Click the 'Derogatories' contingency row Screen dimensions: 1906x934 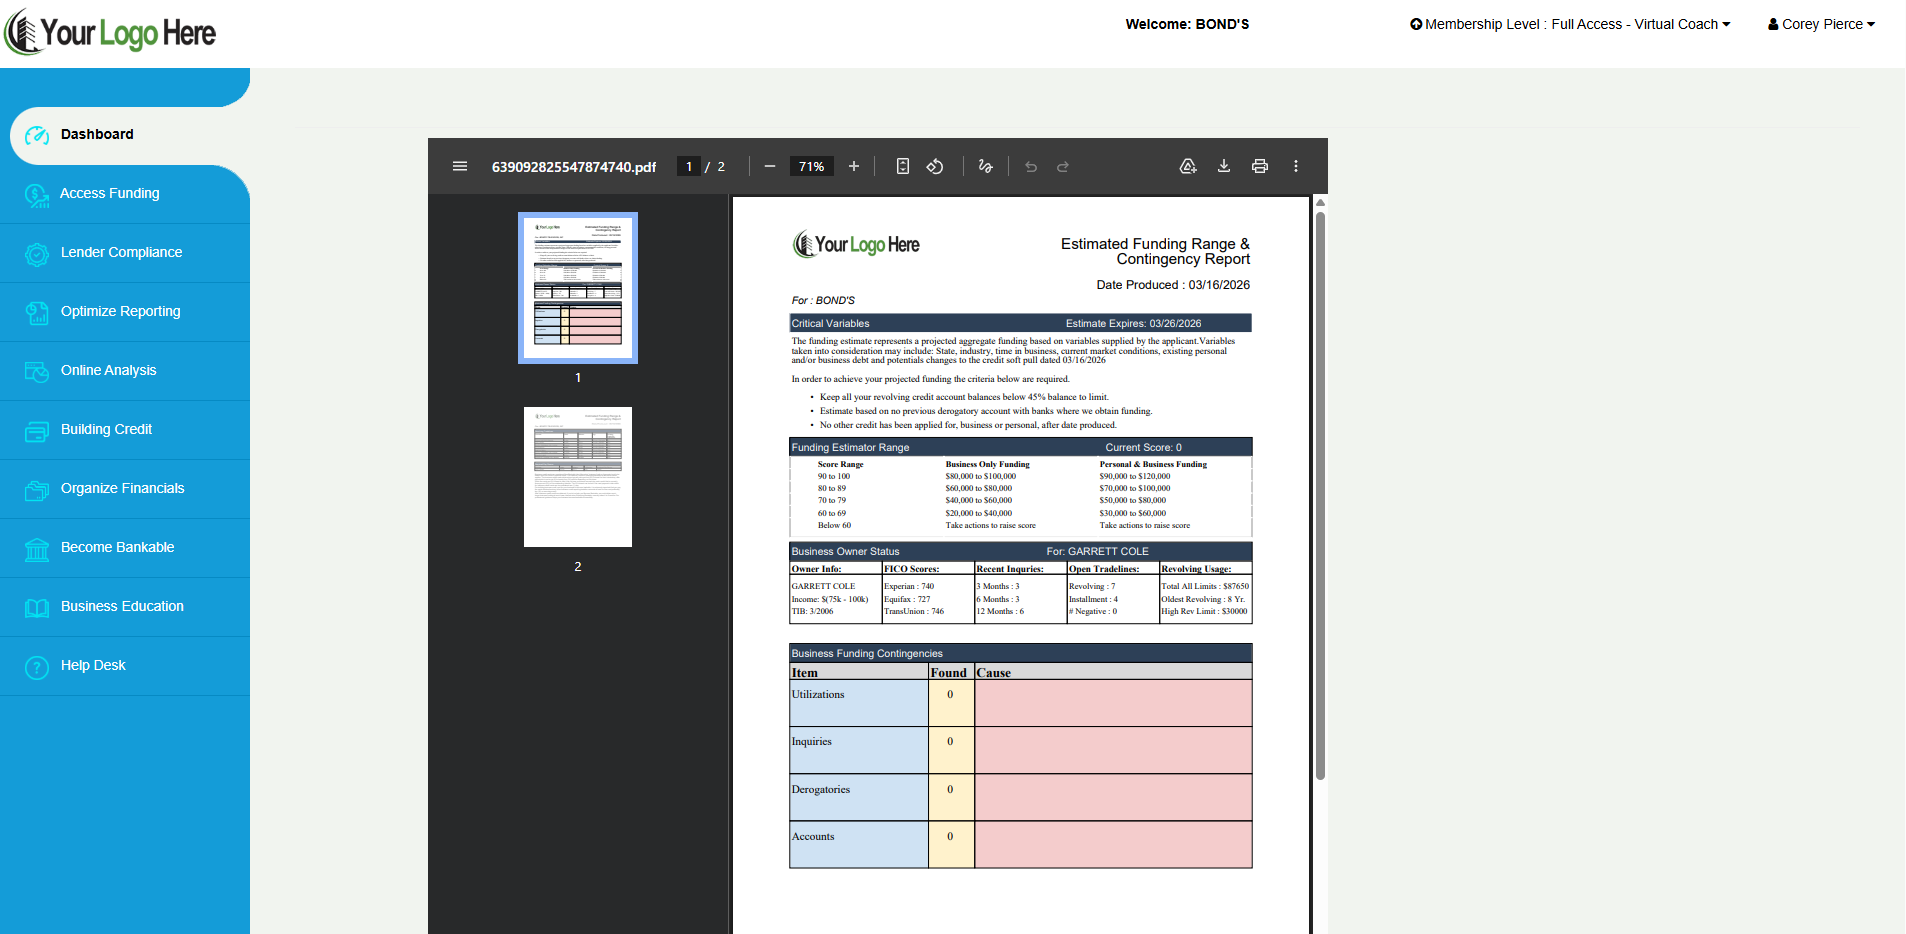point(1020,798)
